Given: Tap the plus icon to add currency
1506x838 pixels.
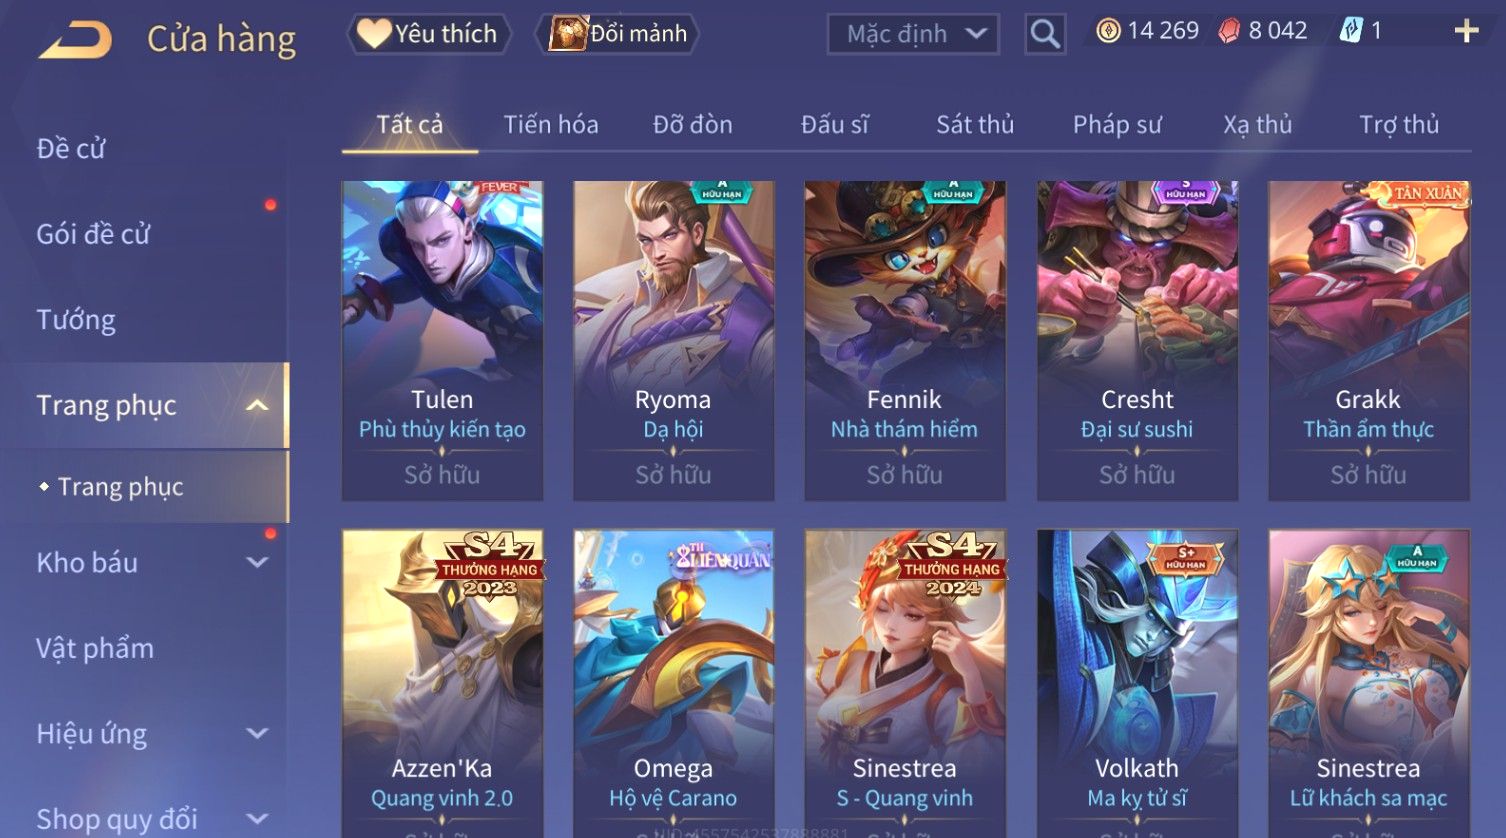Looking at the screenshot, I should pos(1466,31).
